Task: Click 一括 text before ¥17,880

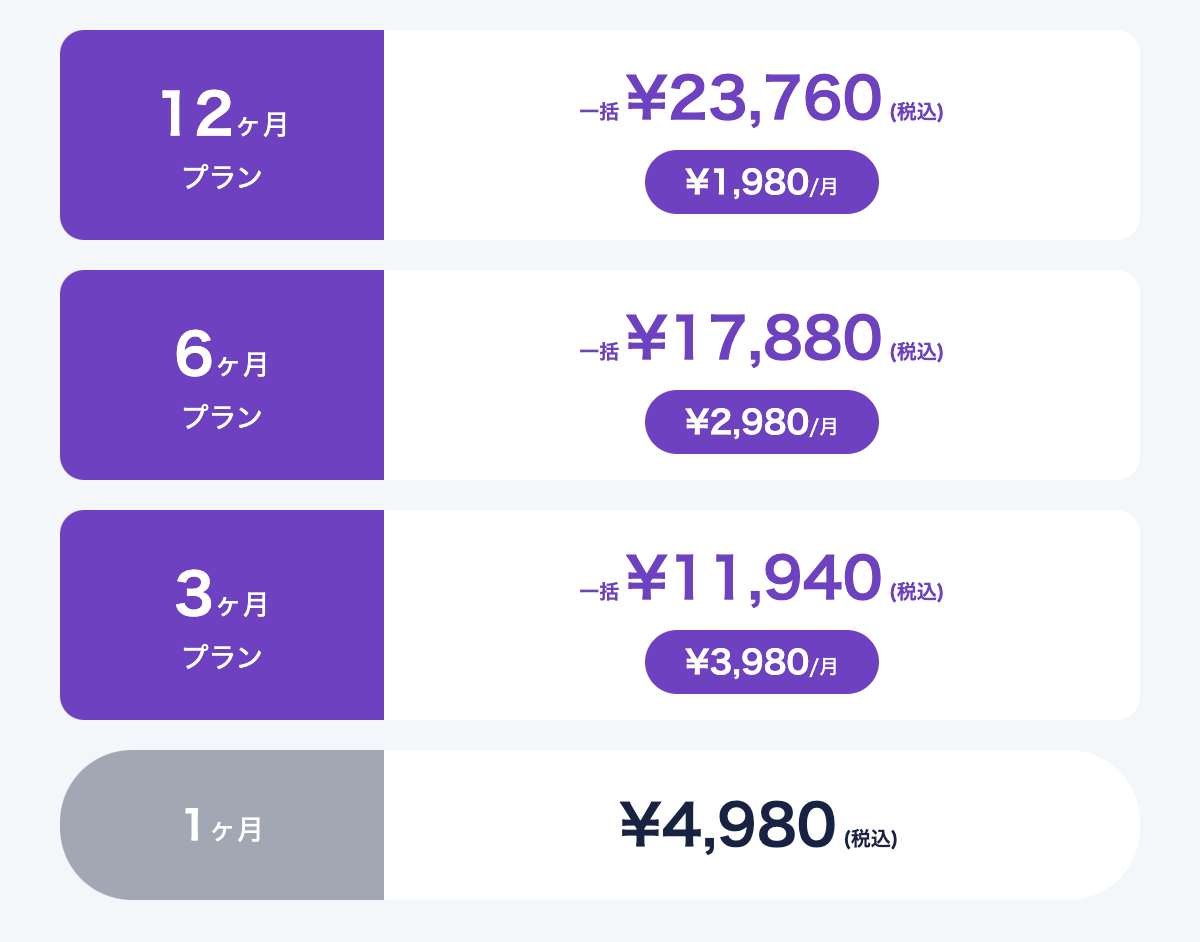Action: click(x=599, y=352)
